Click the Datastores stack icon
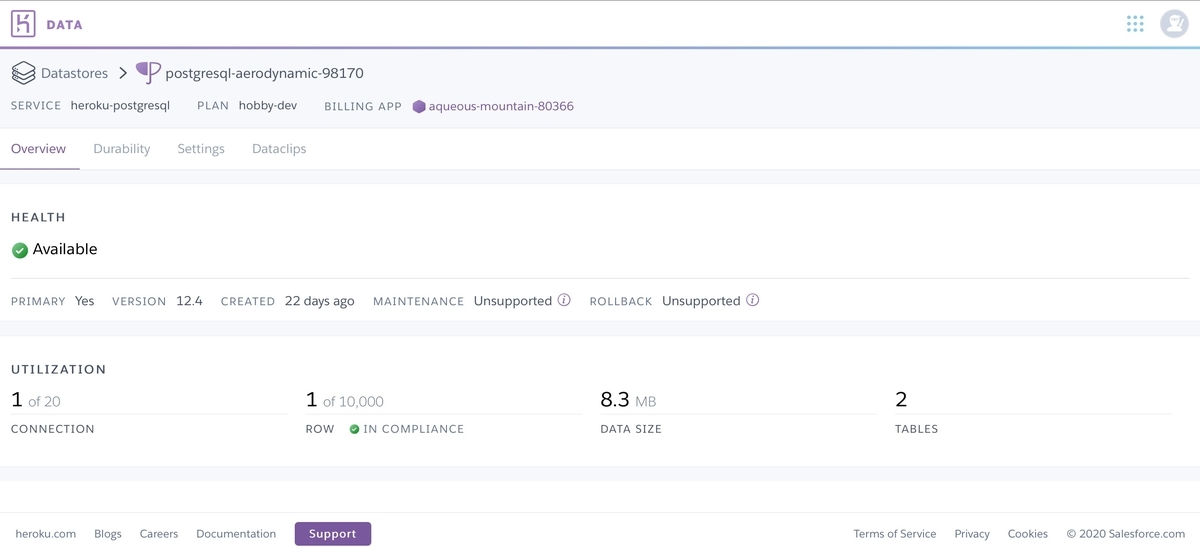This screenshot has height=553, width=1200. pos(23,73)
